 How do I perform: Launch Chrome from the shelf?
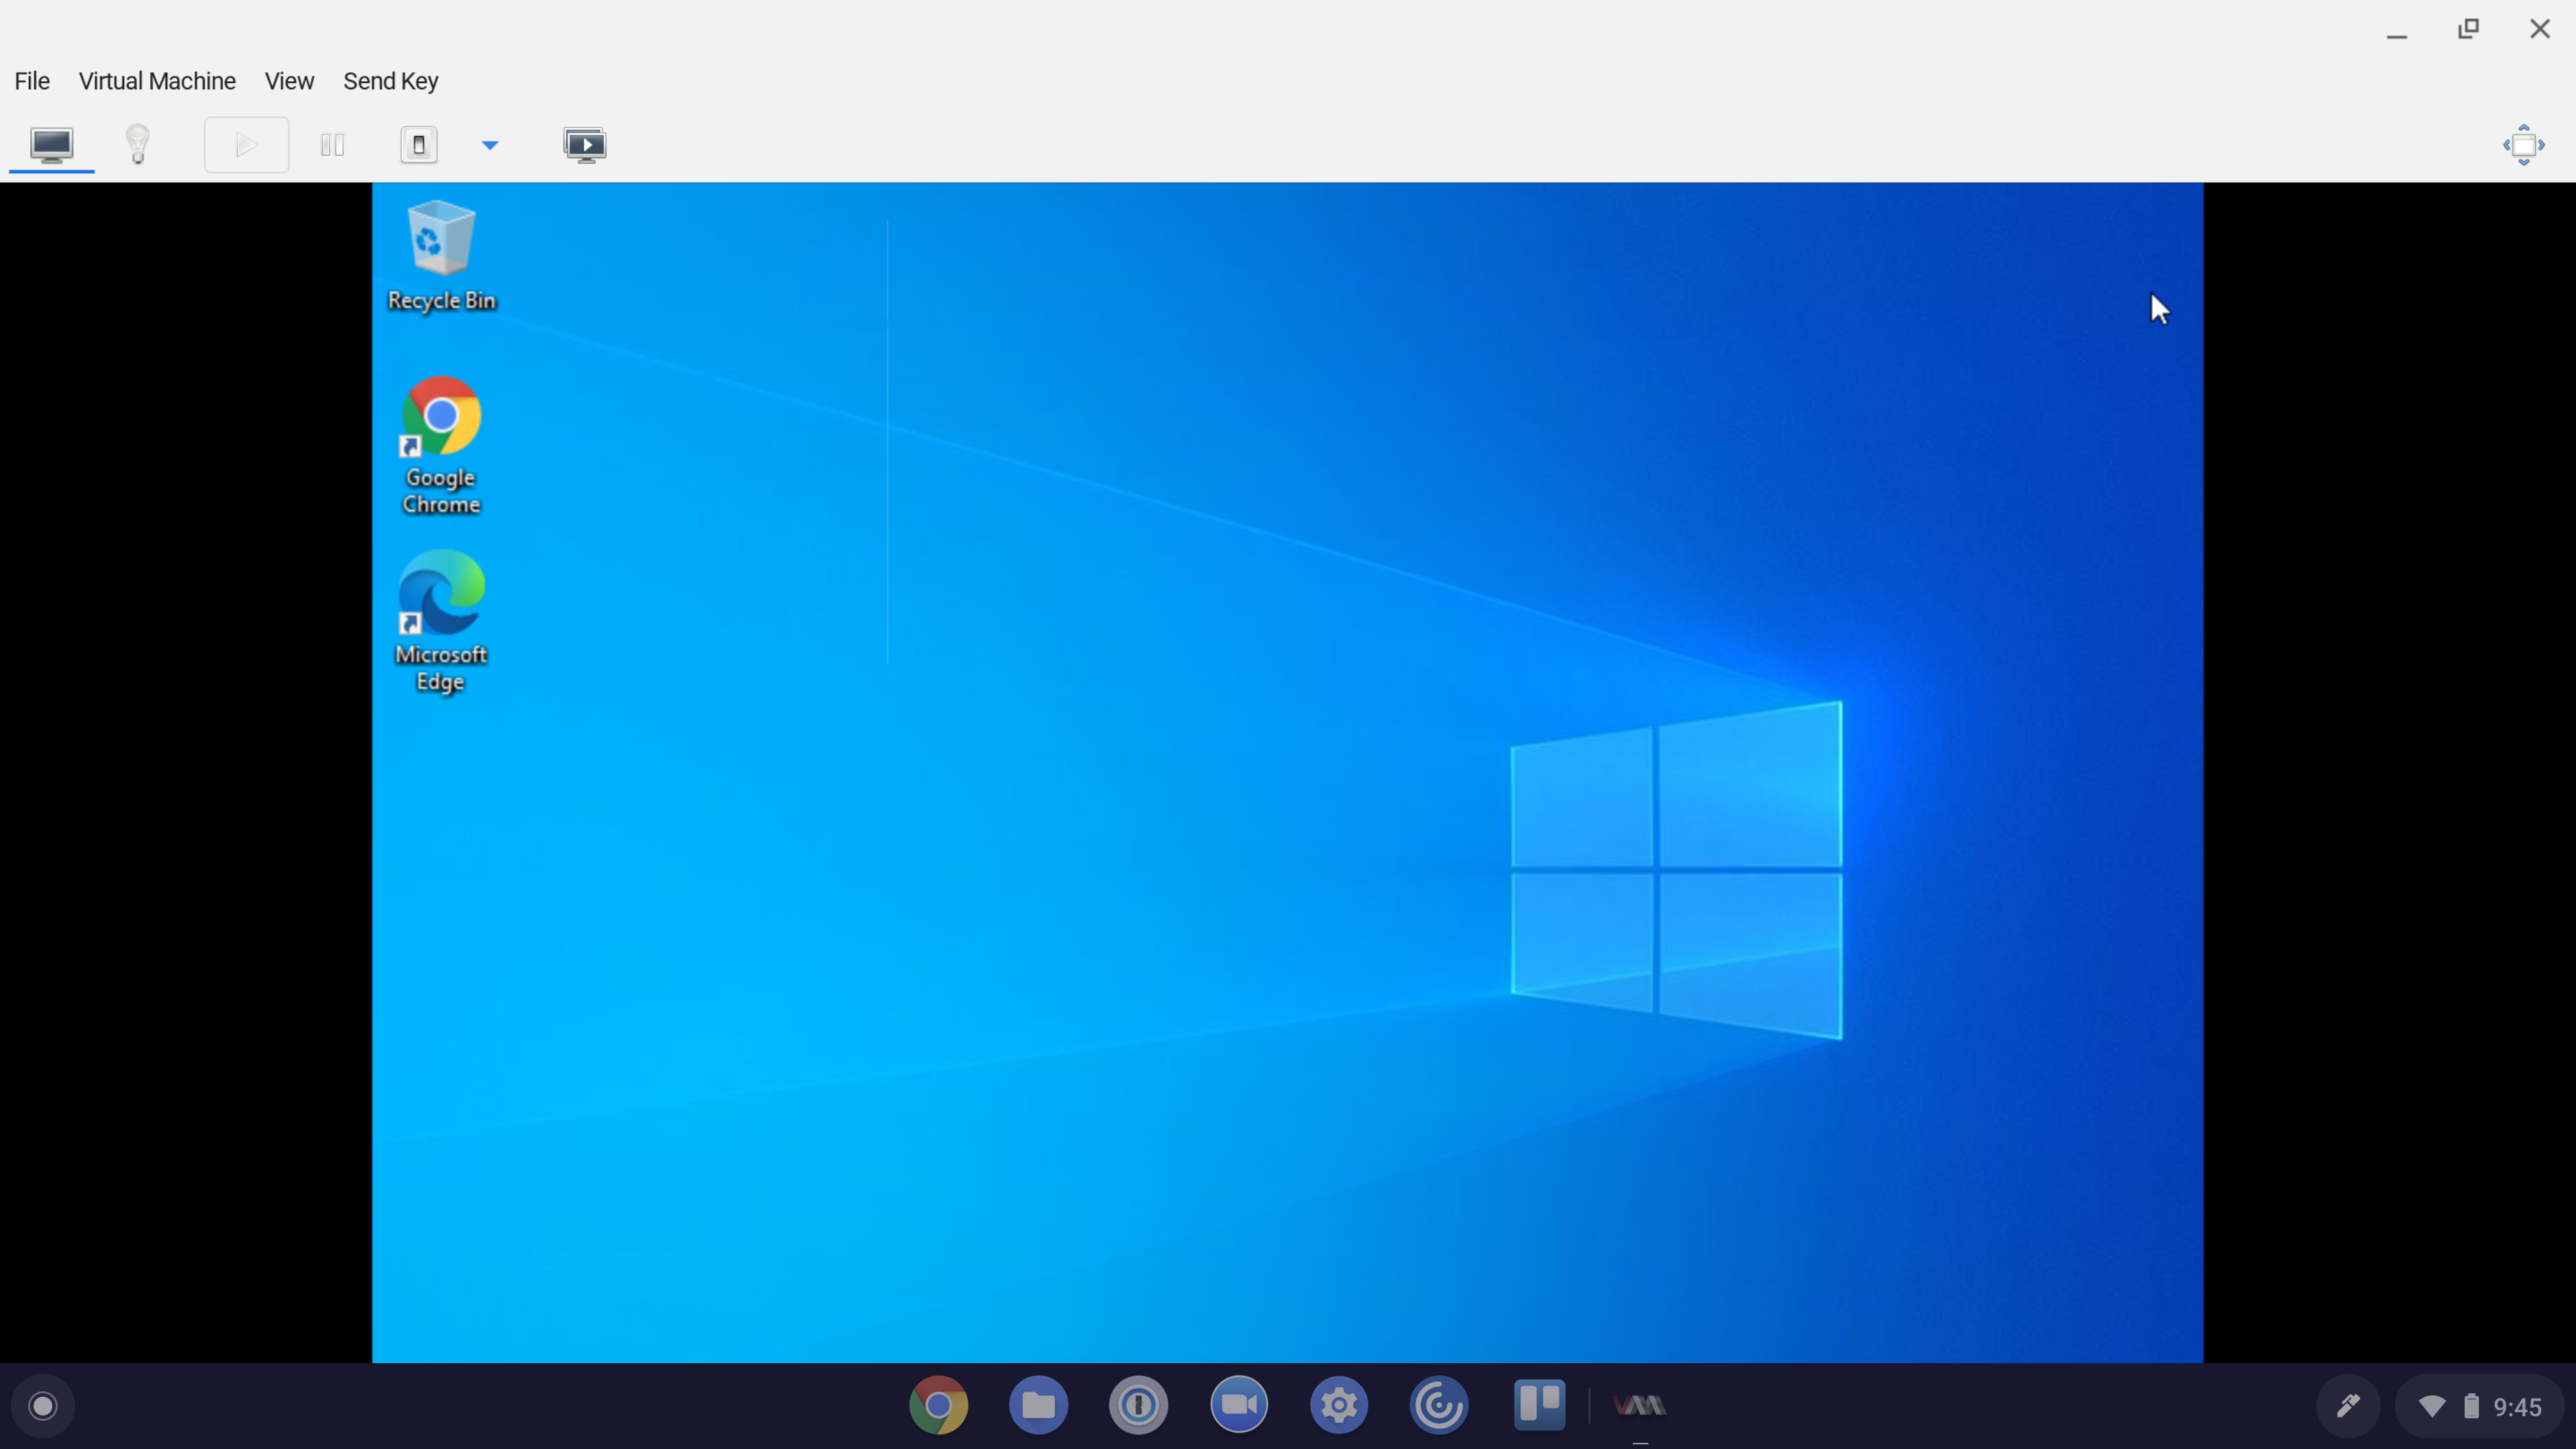(x=938, y=1405)
